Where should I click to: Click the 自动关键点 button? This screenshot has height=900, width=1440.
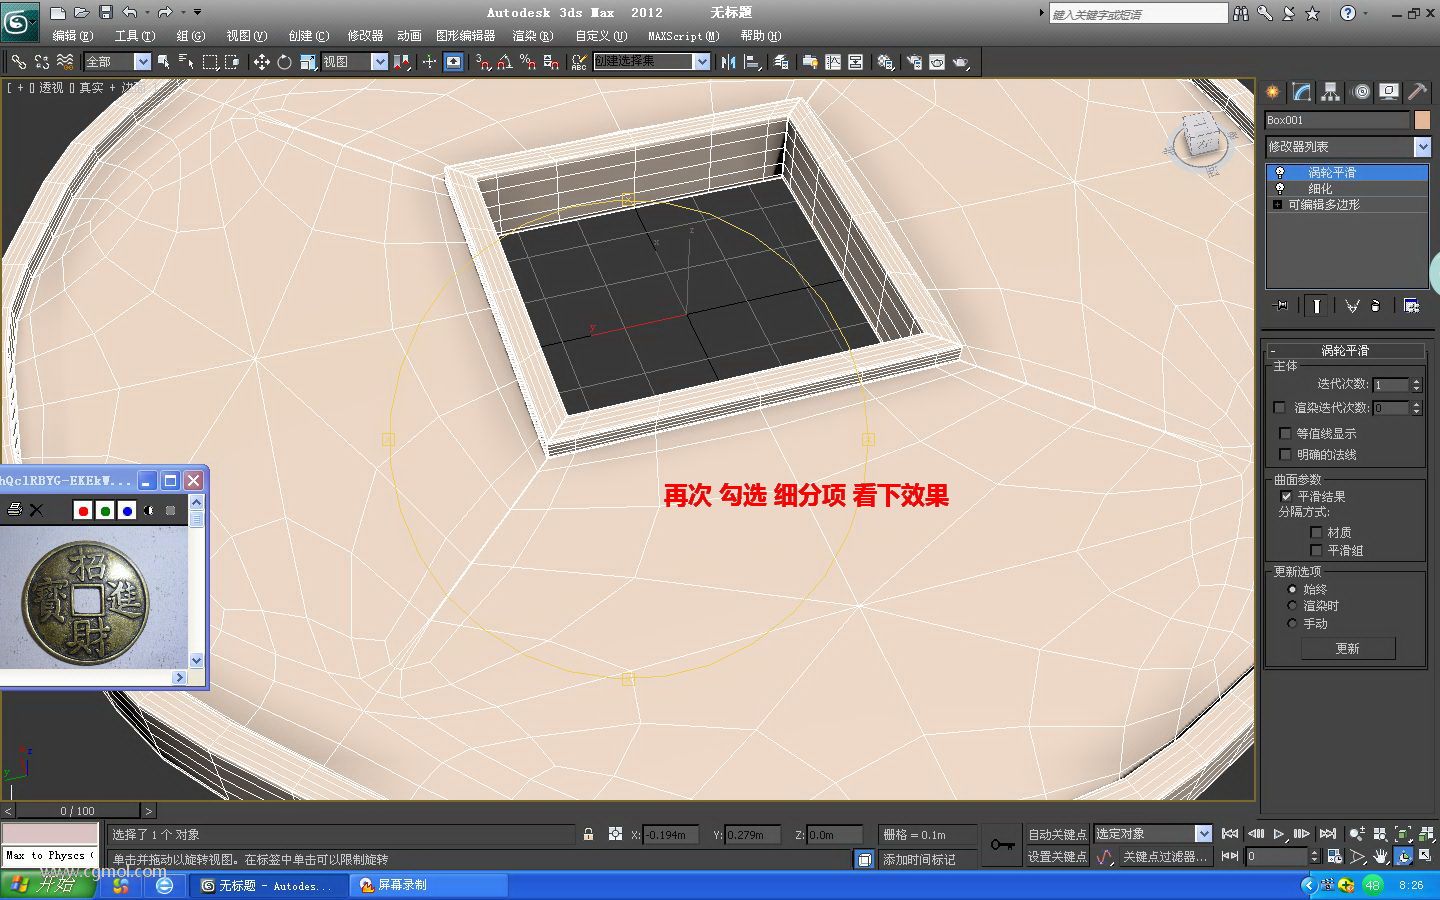point(1057,834)
